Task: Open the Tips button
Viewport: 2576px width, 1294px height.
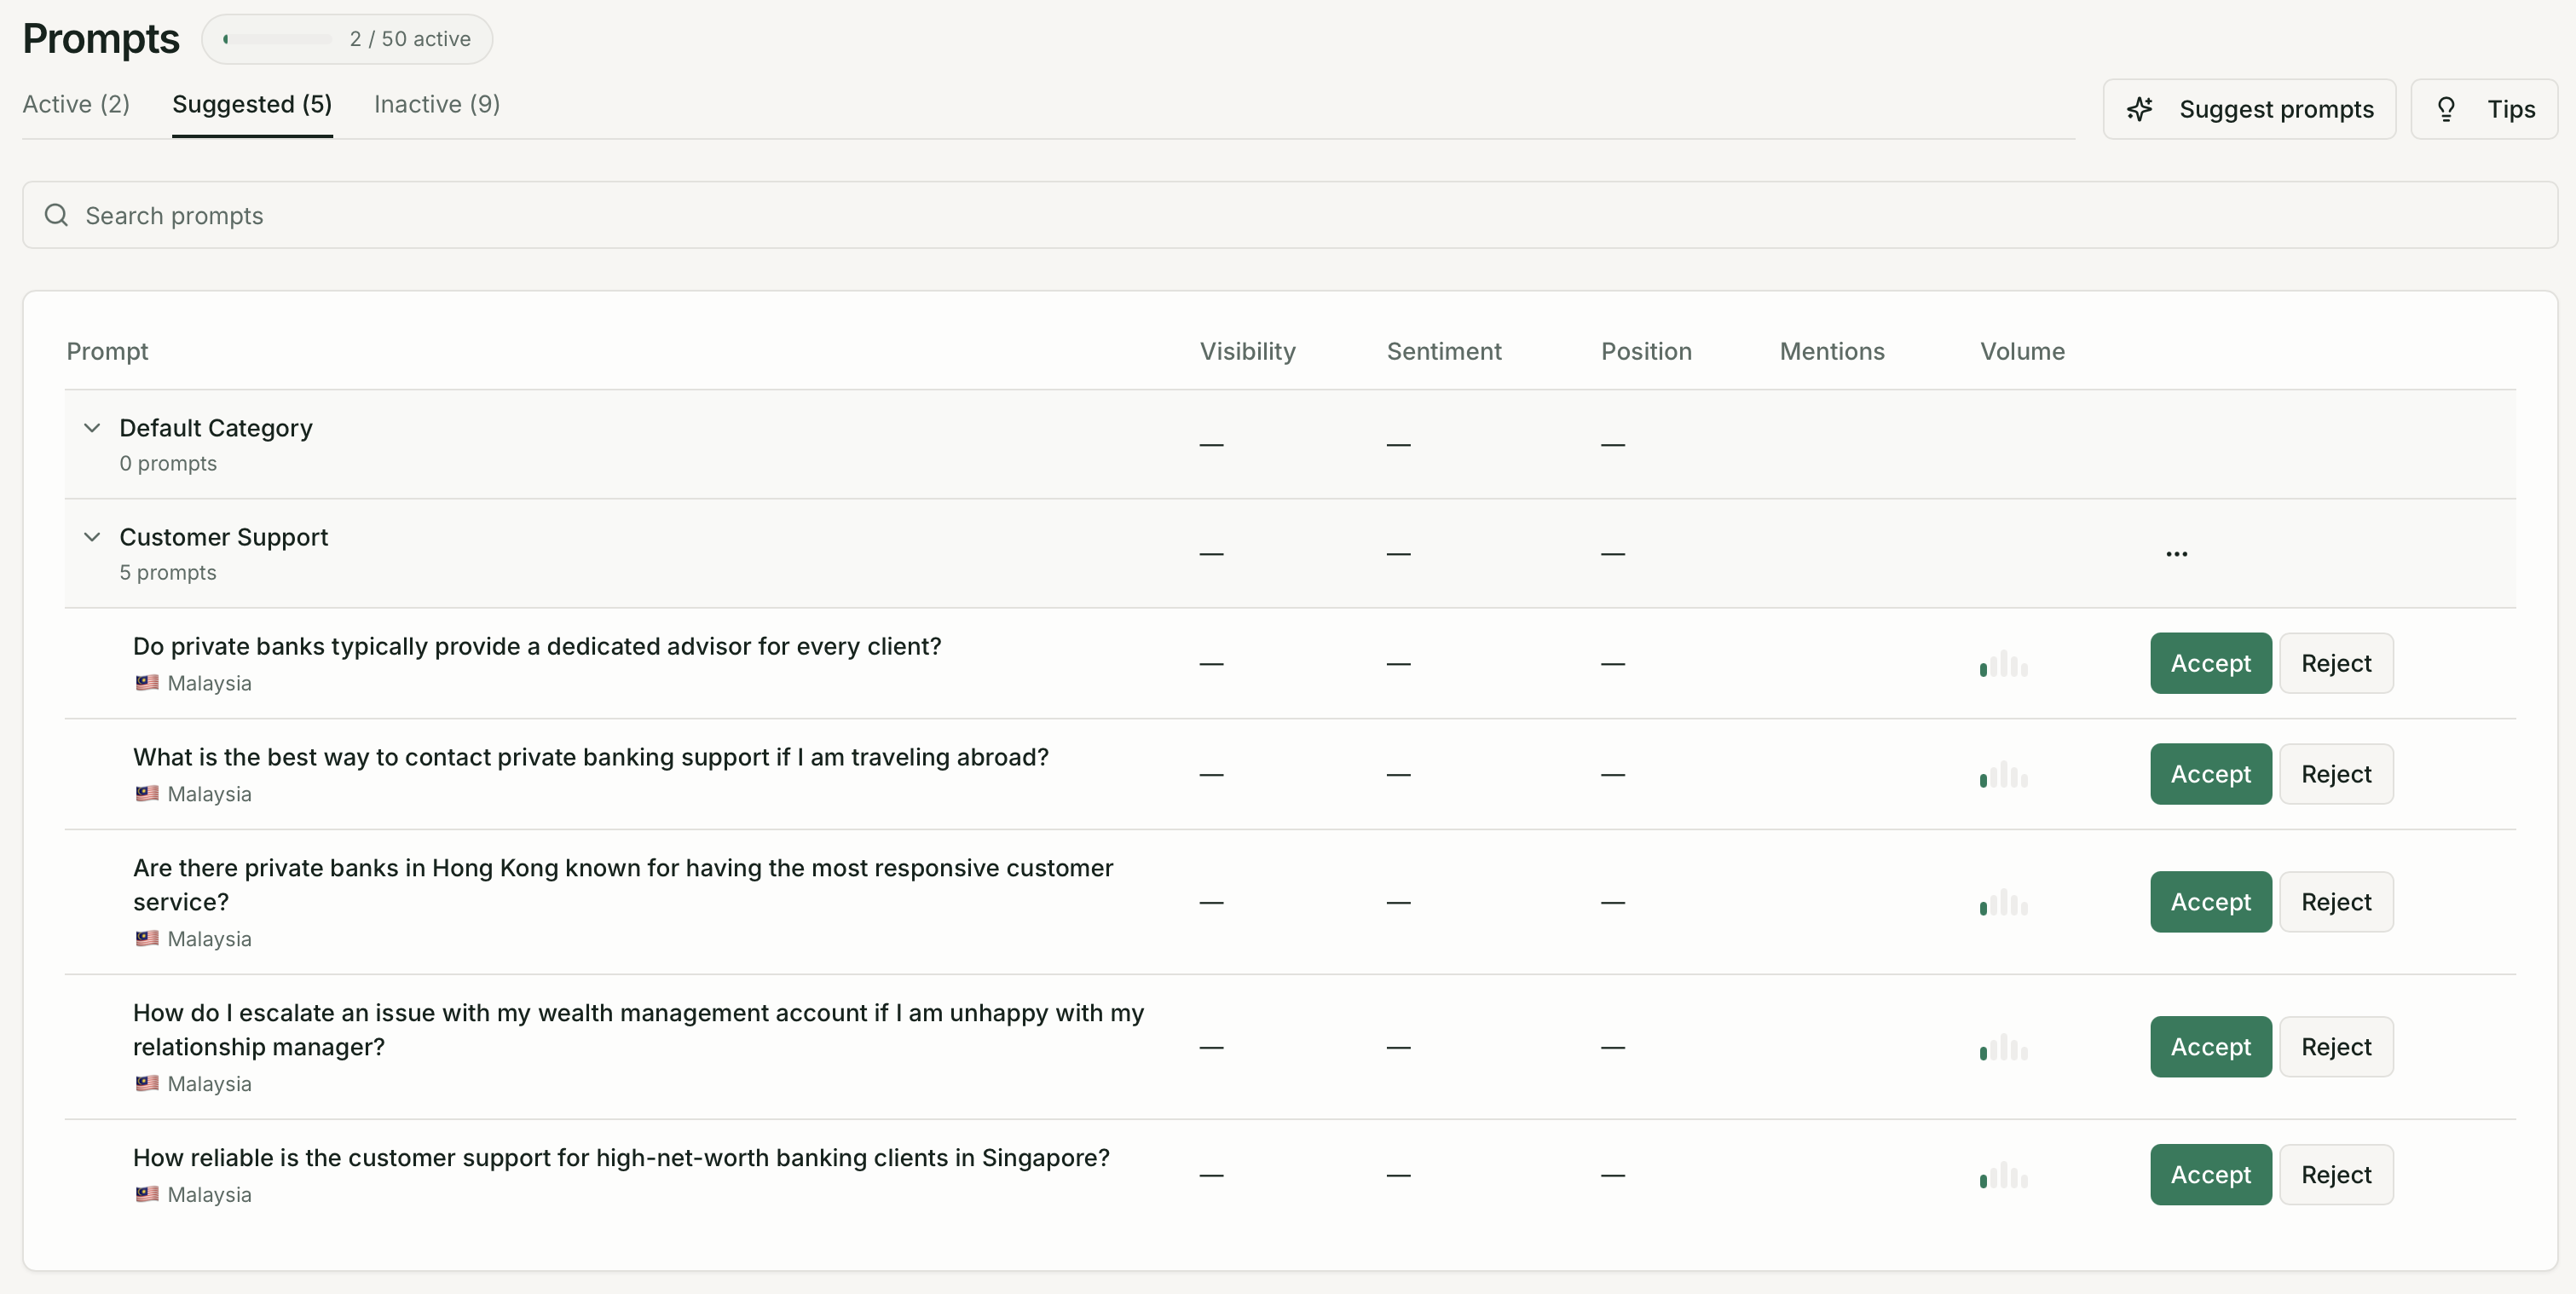Action: (2484, 109)
